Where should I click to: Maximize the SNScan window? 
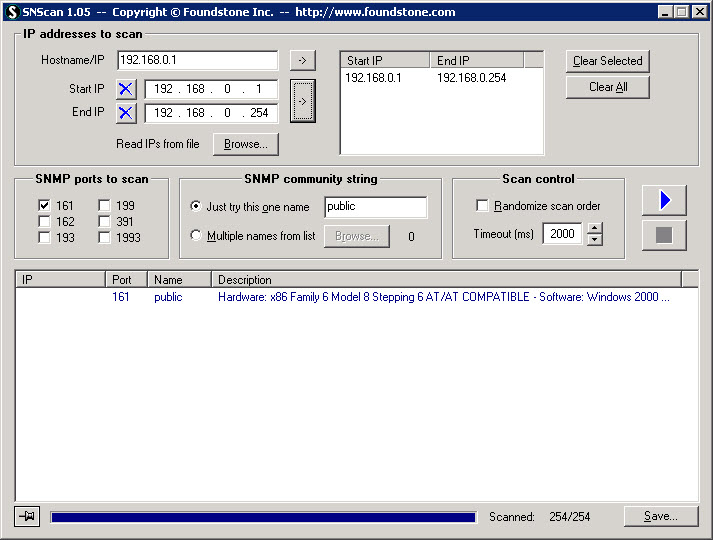(682, 12)
